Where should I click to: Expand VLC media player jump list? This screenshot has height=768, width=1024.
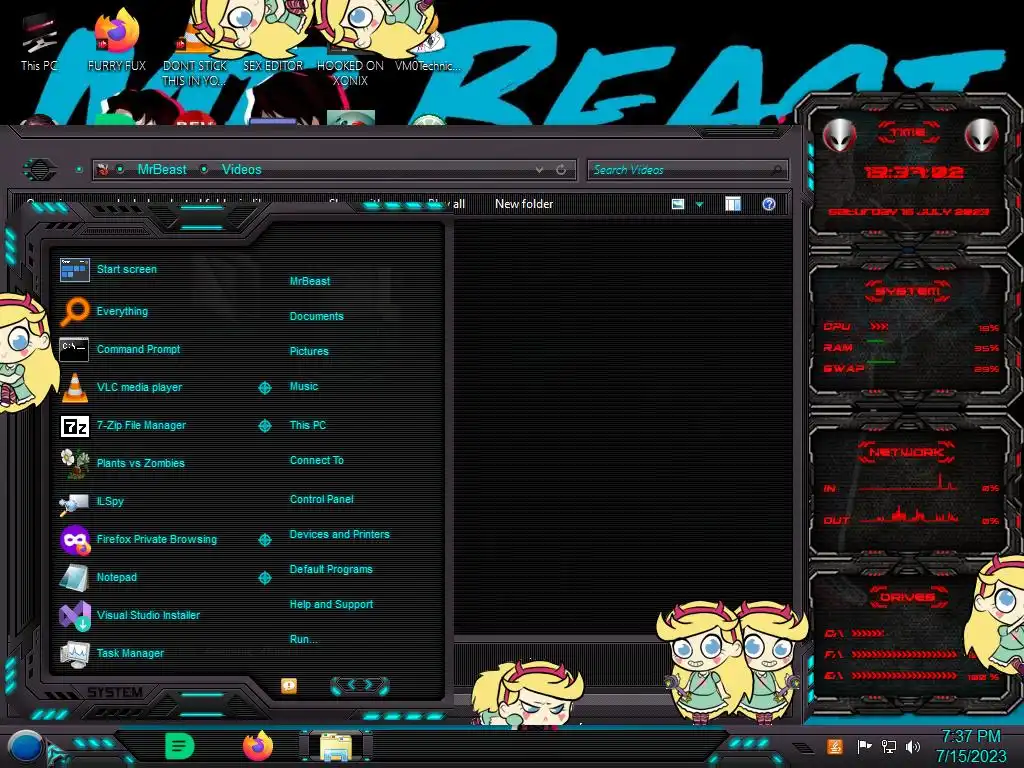tap(264, 388)
